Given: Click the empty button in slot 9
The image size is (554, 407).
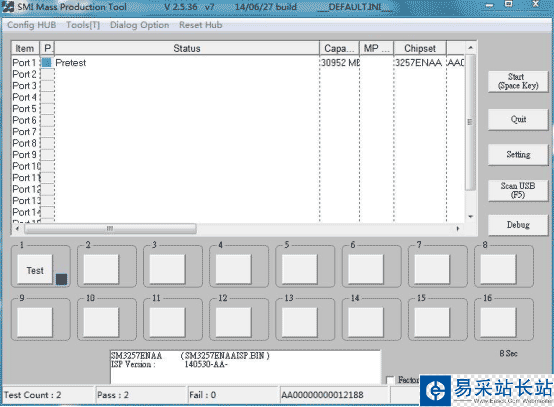Looking at the screenshot, I should coord(35,322).
